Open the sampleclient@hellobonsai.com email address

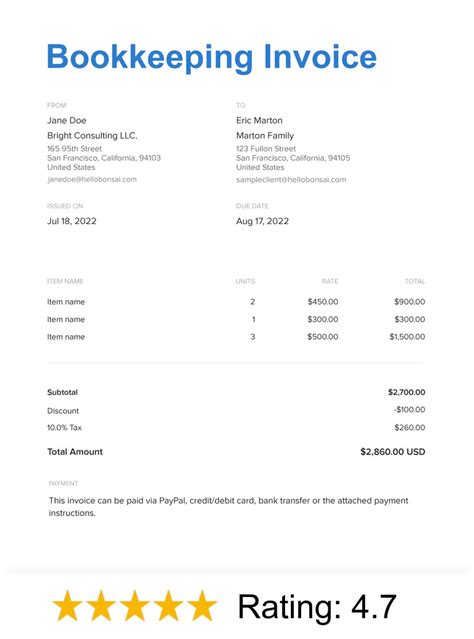point(291,180)
